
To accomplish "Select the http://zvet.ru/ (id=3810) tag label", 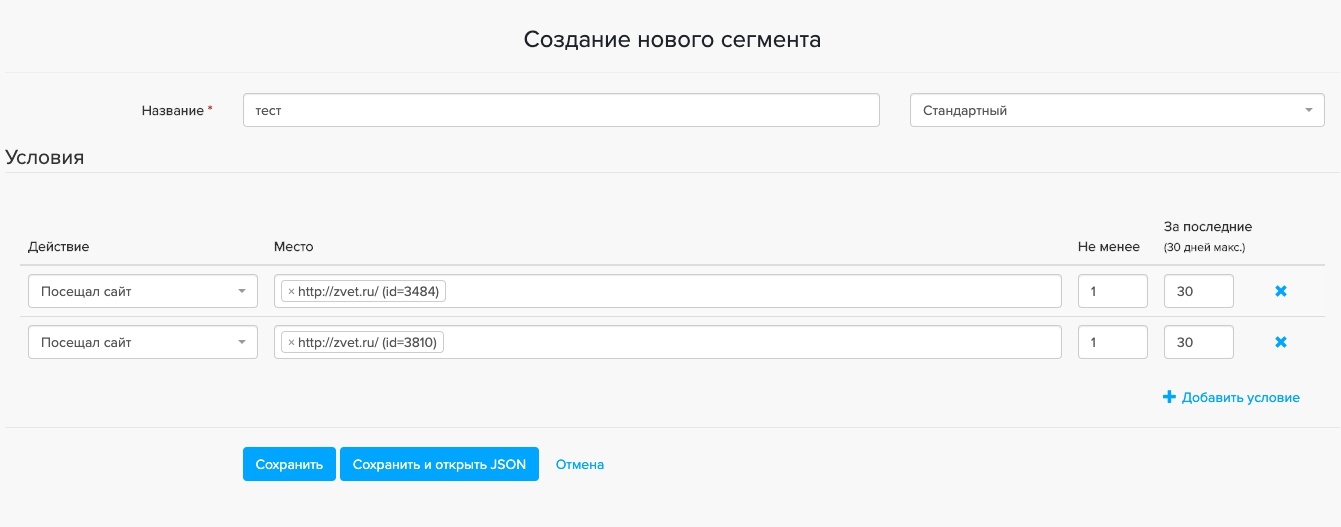I will pyautogui.click(x=369, y=343).
